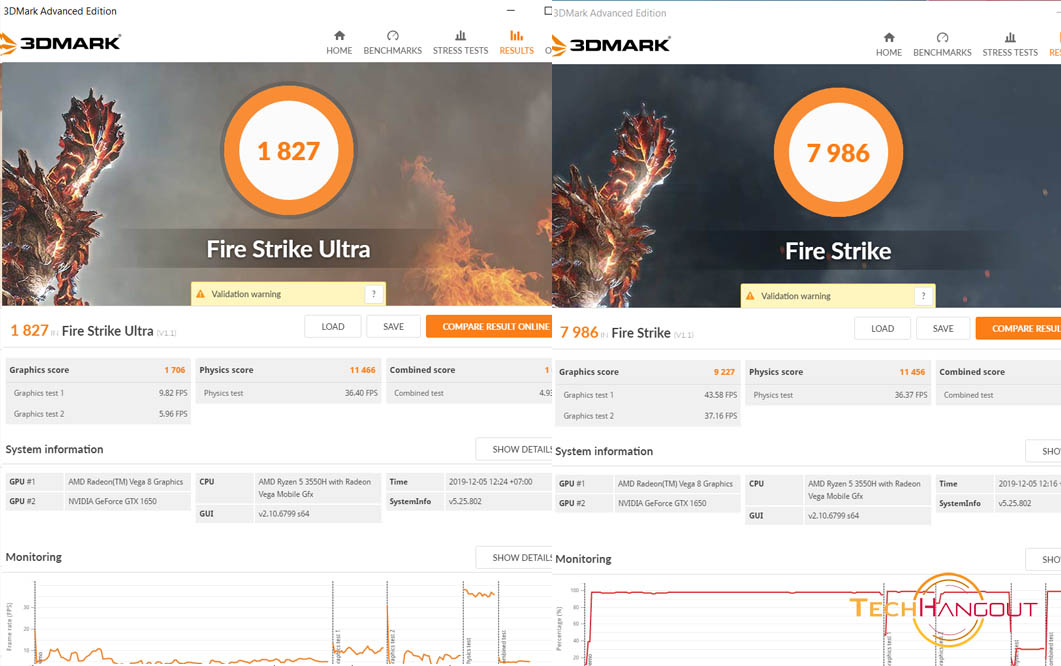Click the 7 986 score circle
The height and width of the screenshot is (666, 1061).
[x=838, y=152]
